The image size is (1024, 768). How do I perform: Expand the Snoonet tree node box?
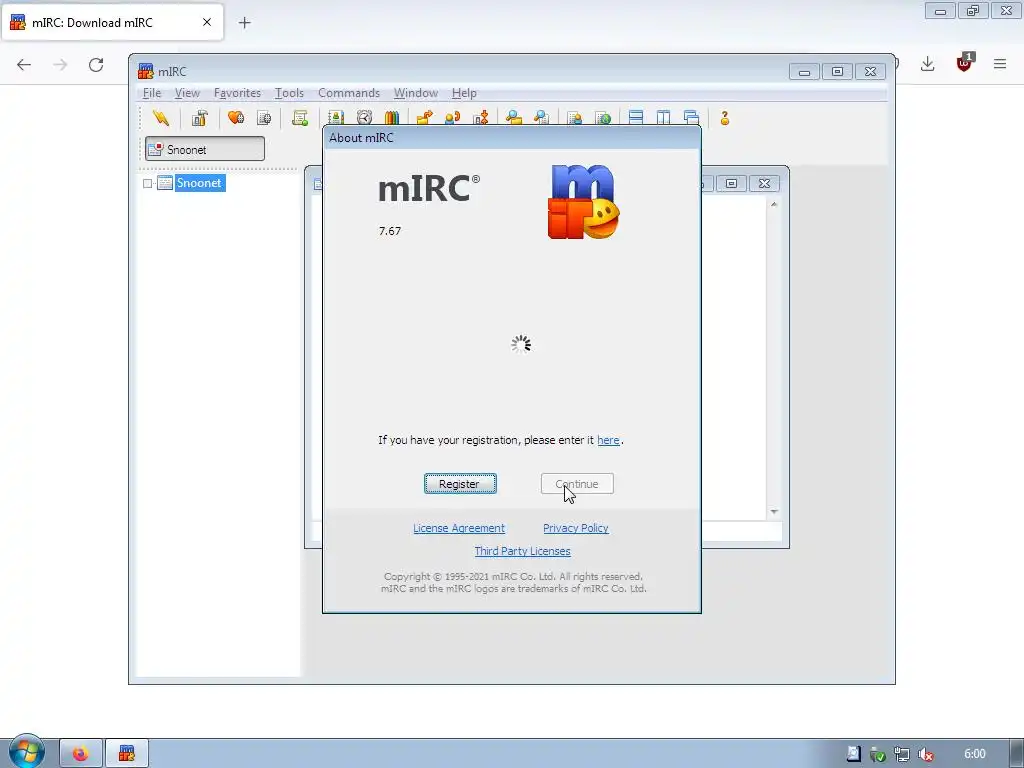click(x=148, y=184)
